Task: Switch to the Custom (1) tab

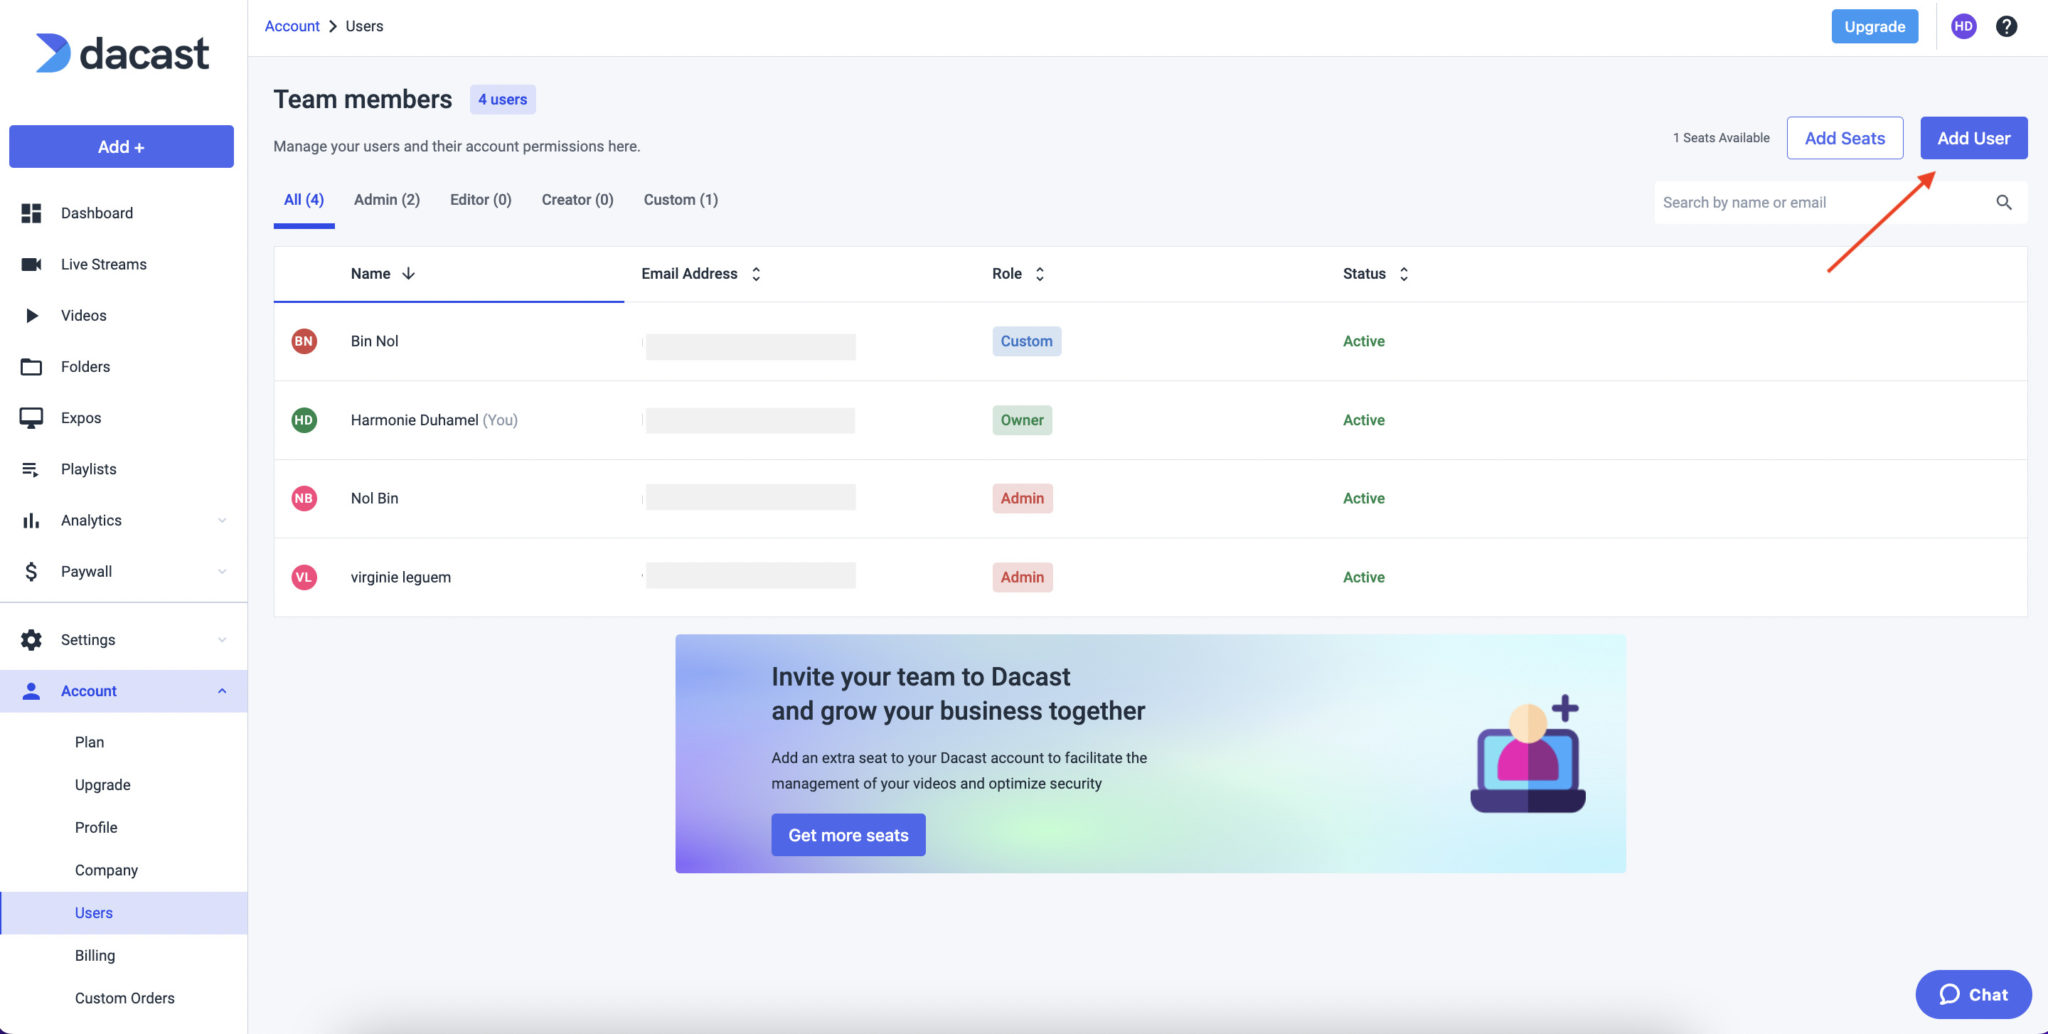Action: 681,200
